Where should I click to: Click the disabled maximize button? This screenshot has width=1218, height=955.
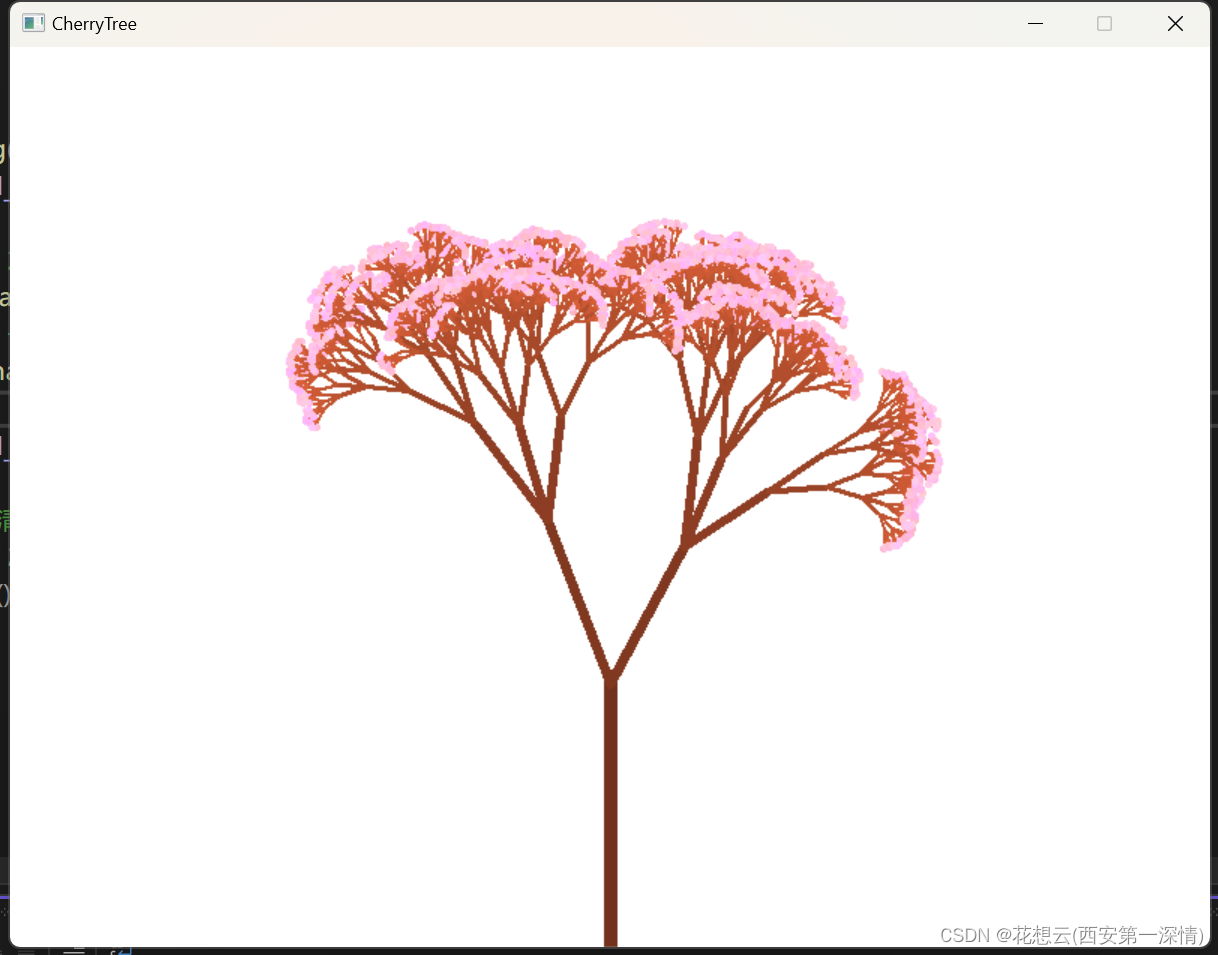pyautogui.click(x=1104, y=23)
